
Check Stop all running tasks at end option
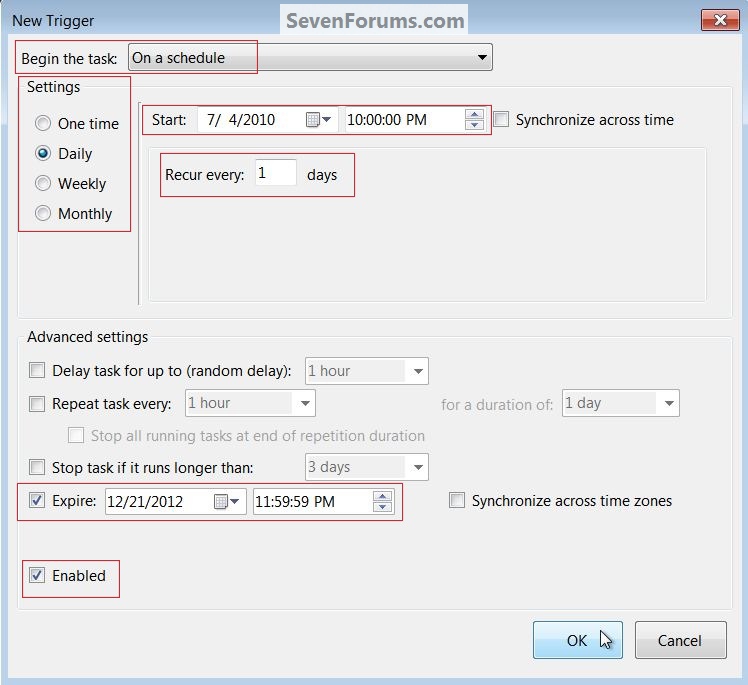point(76,435)
